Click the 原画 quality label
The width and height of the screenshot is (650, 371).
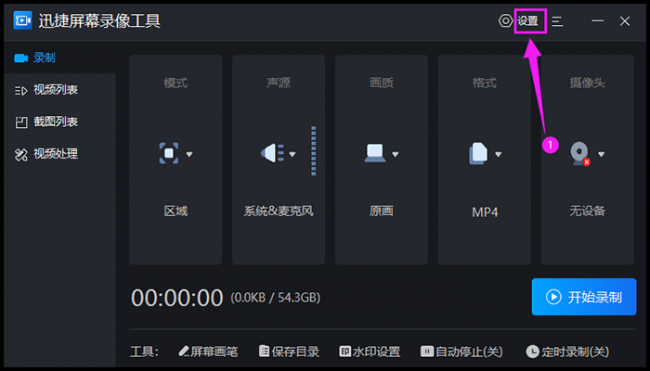click(x=381, y=211)
